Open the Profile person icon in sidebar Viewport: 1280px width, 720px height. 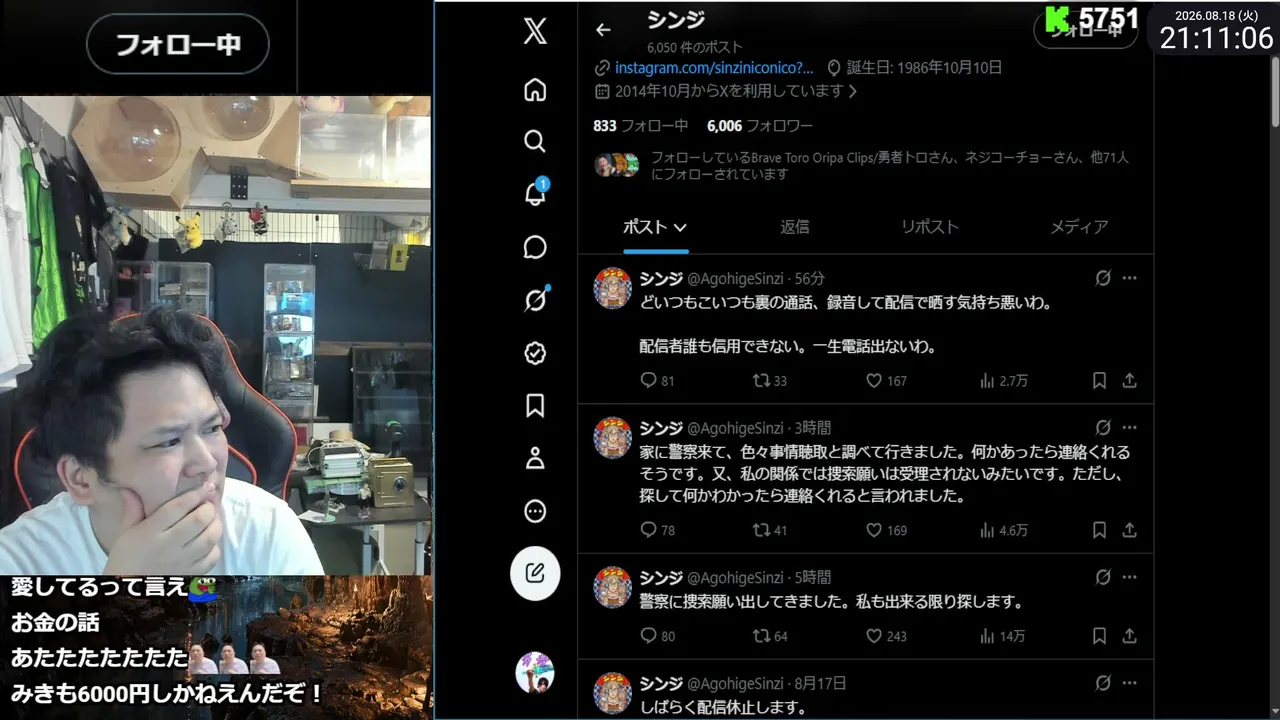pos(535,458)
